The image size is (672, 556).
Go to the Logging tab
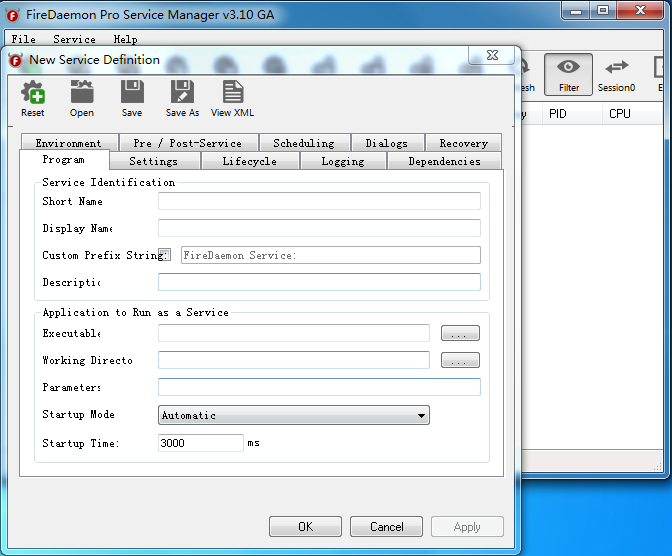click(x=343, y=161)
